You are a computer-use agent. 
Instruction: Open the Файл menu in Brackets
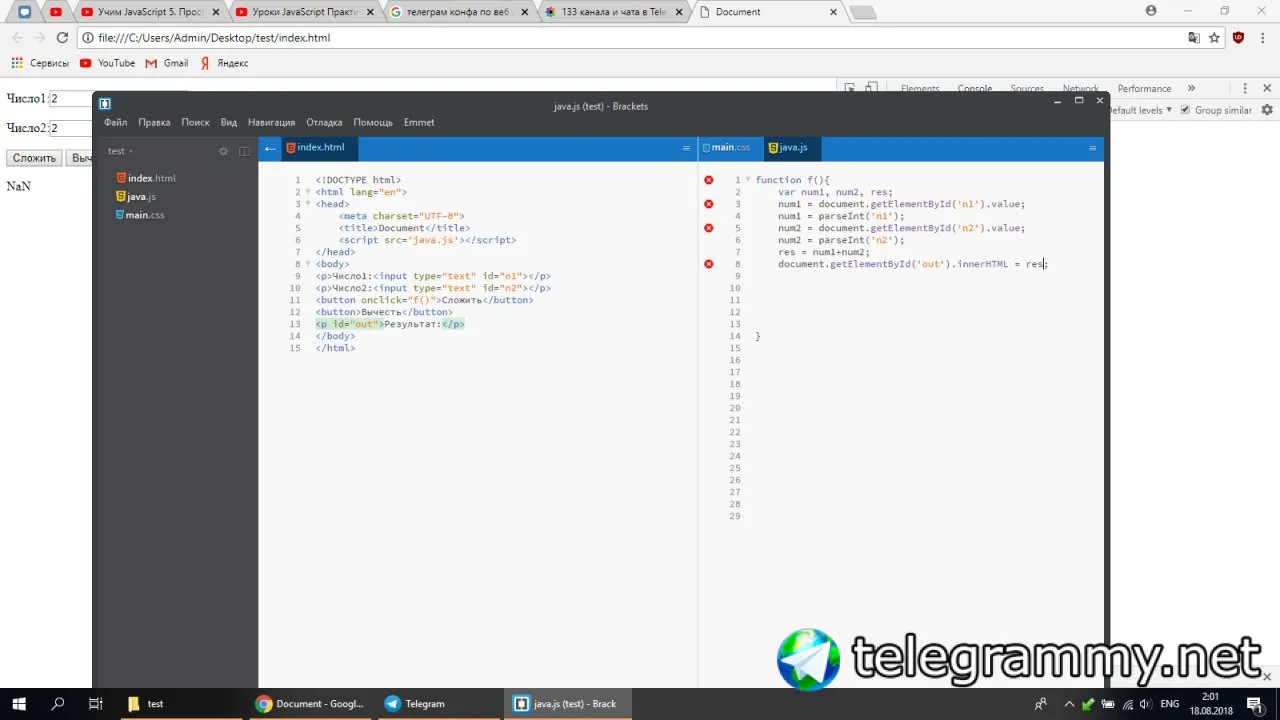click(x=115, y=122)
